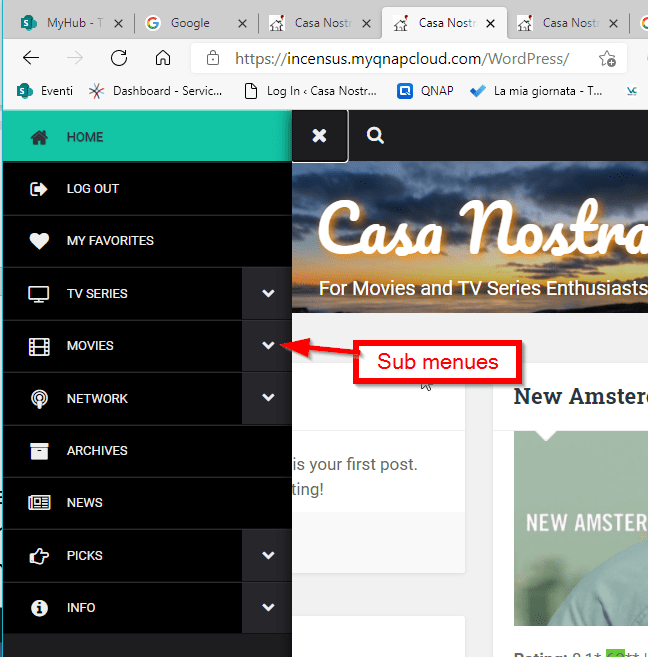
Task: Close the active Casa Nostra tab
Action: [490, 23]
